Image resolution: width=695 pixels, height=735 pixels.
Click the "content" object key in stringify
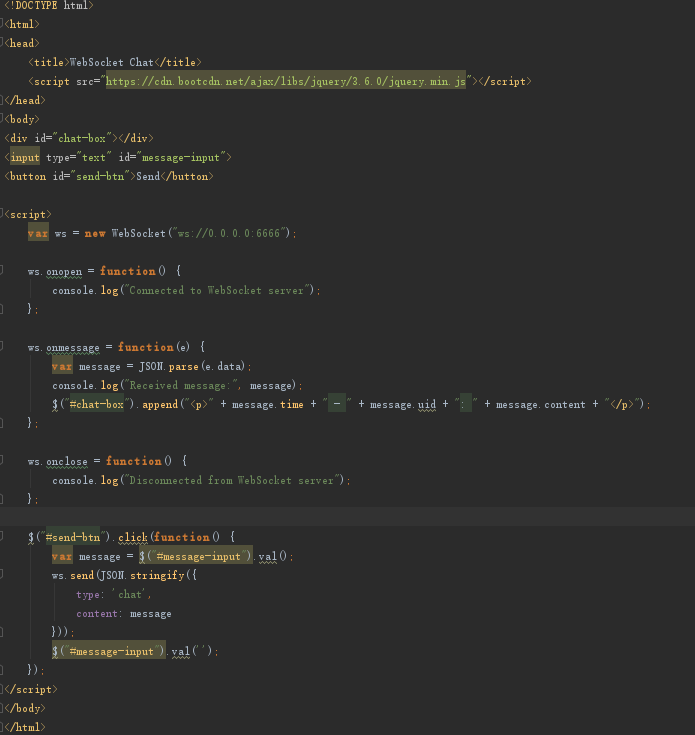(97, 614)
